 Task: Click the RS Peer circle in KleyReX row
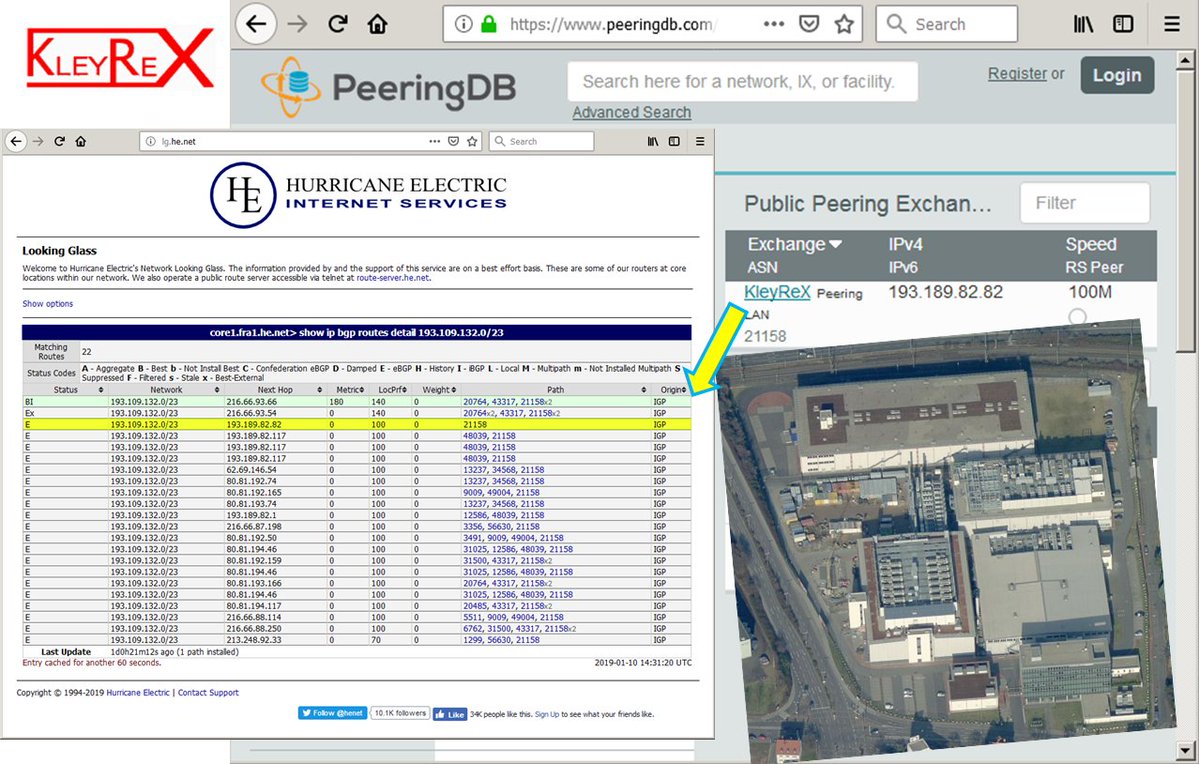[1077, 317]
